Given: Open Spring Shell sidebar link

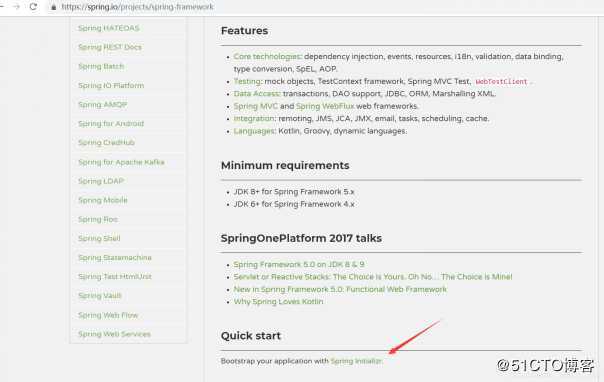Looking at the screenshot, I should coord(99,238).
